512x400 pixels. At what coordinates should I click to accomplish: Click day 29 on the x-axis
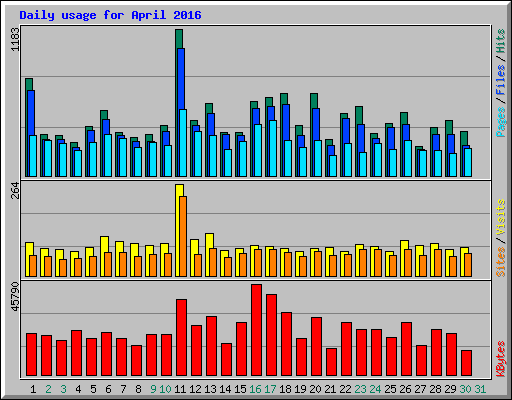[x=450, y=389]
